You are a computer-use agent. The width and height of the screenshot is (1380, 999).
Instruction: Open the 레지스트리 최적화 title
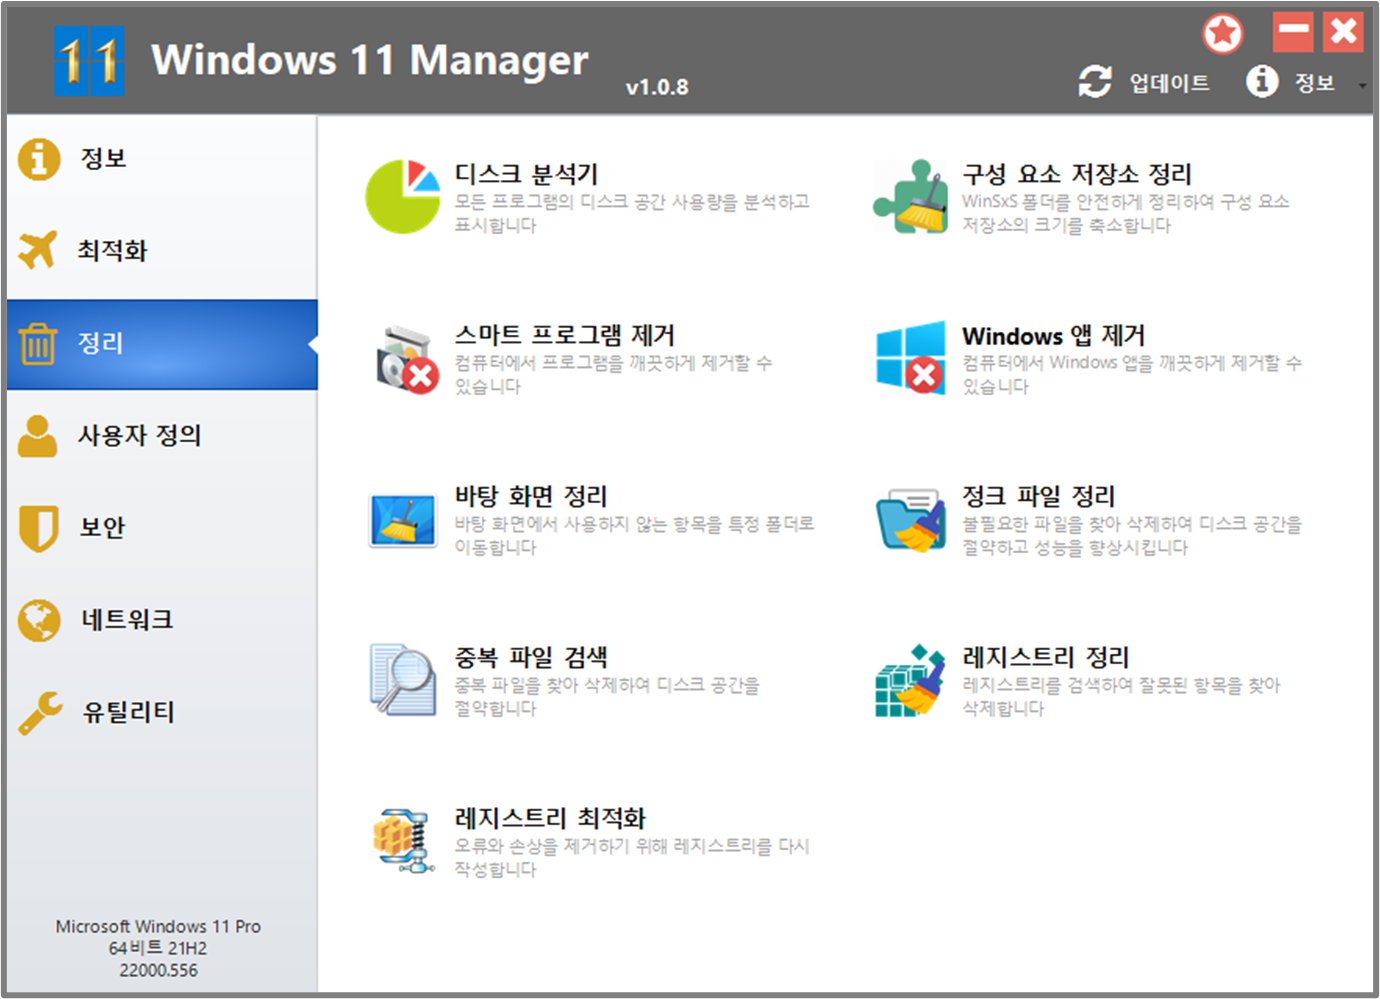point(550,818)
